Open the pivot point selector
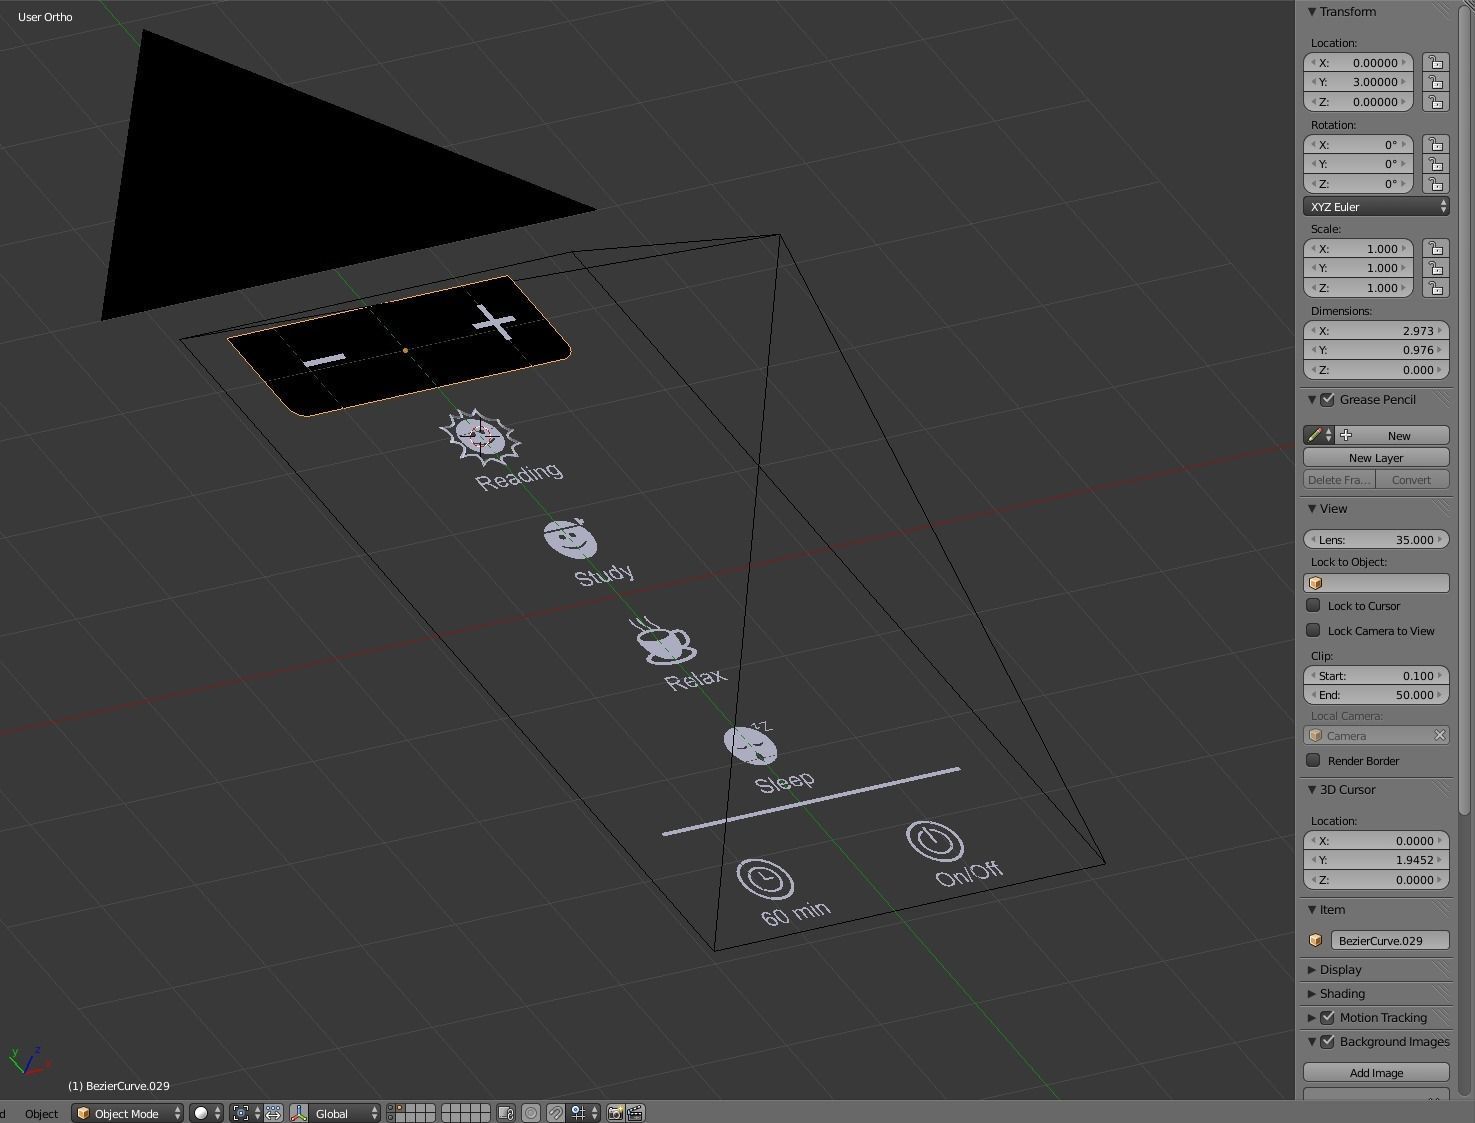Image resolution: width=1475 pixels, height=1123 pixels. (x=245, y=1113)
